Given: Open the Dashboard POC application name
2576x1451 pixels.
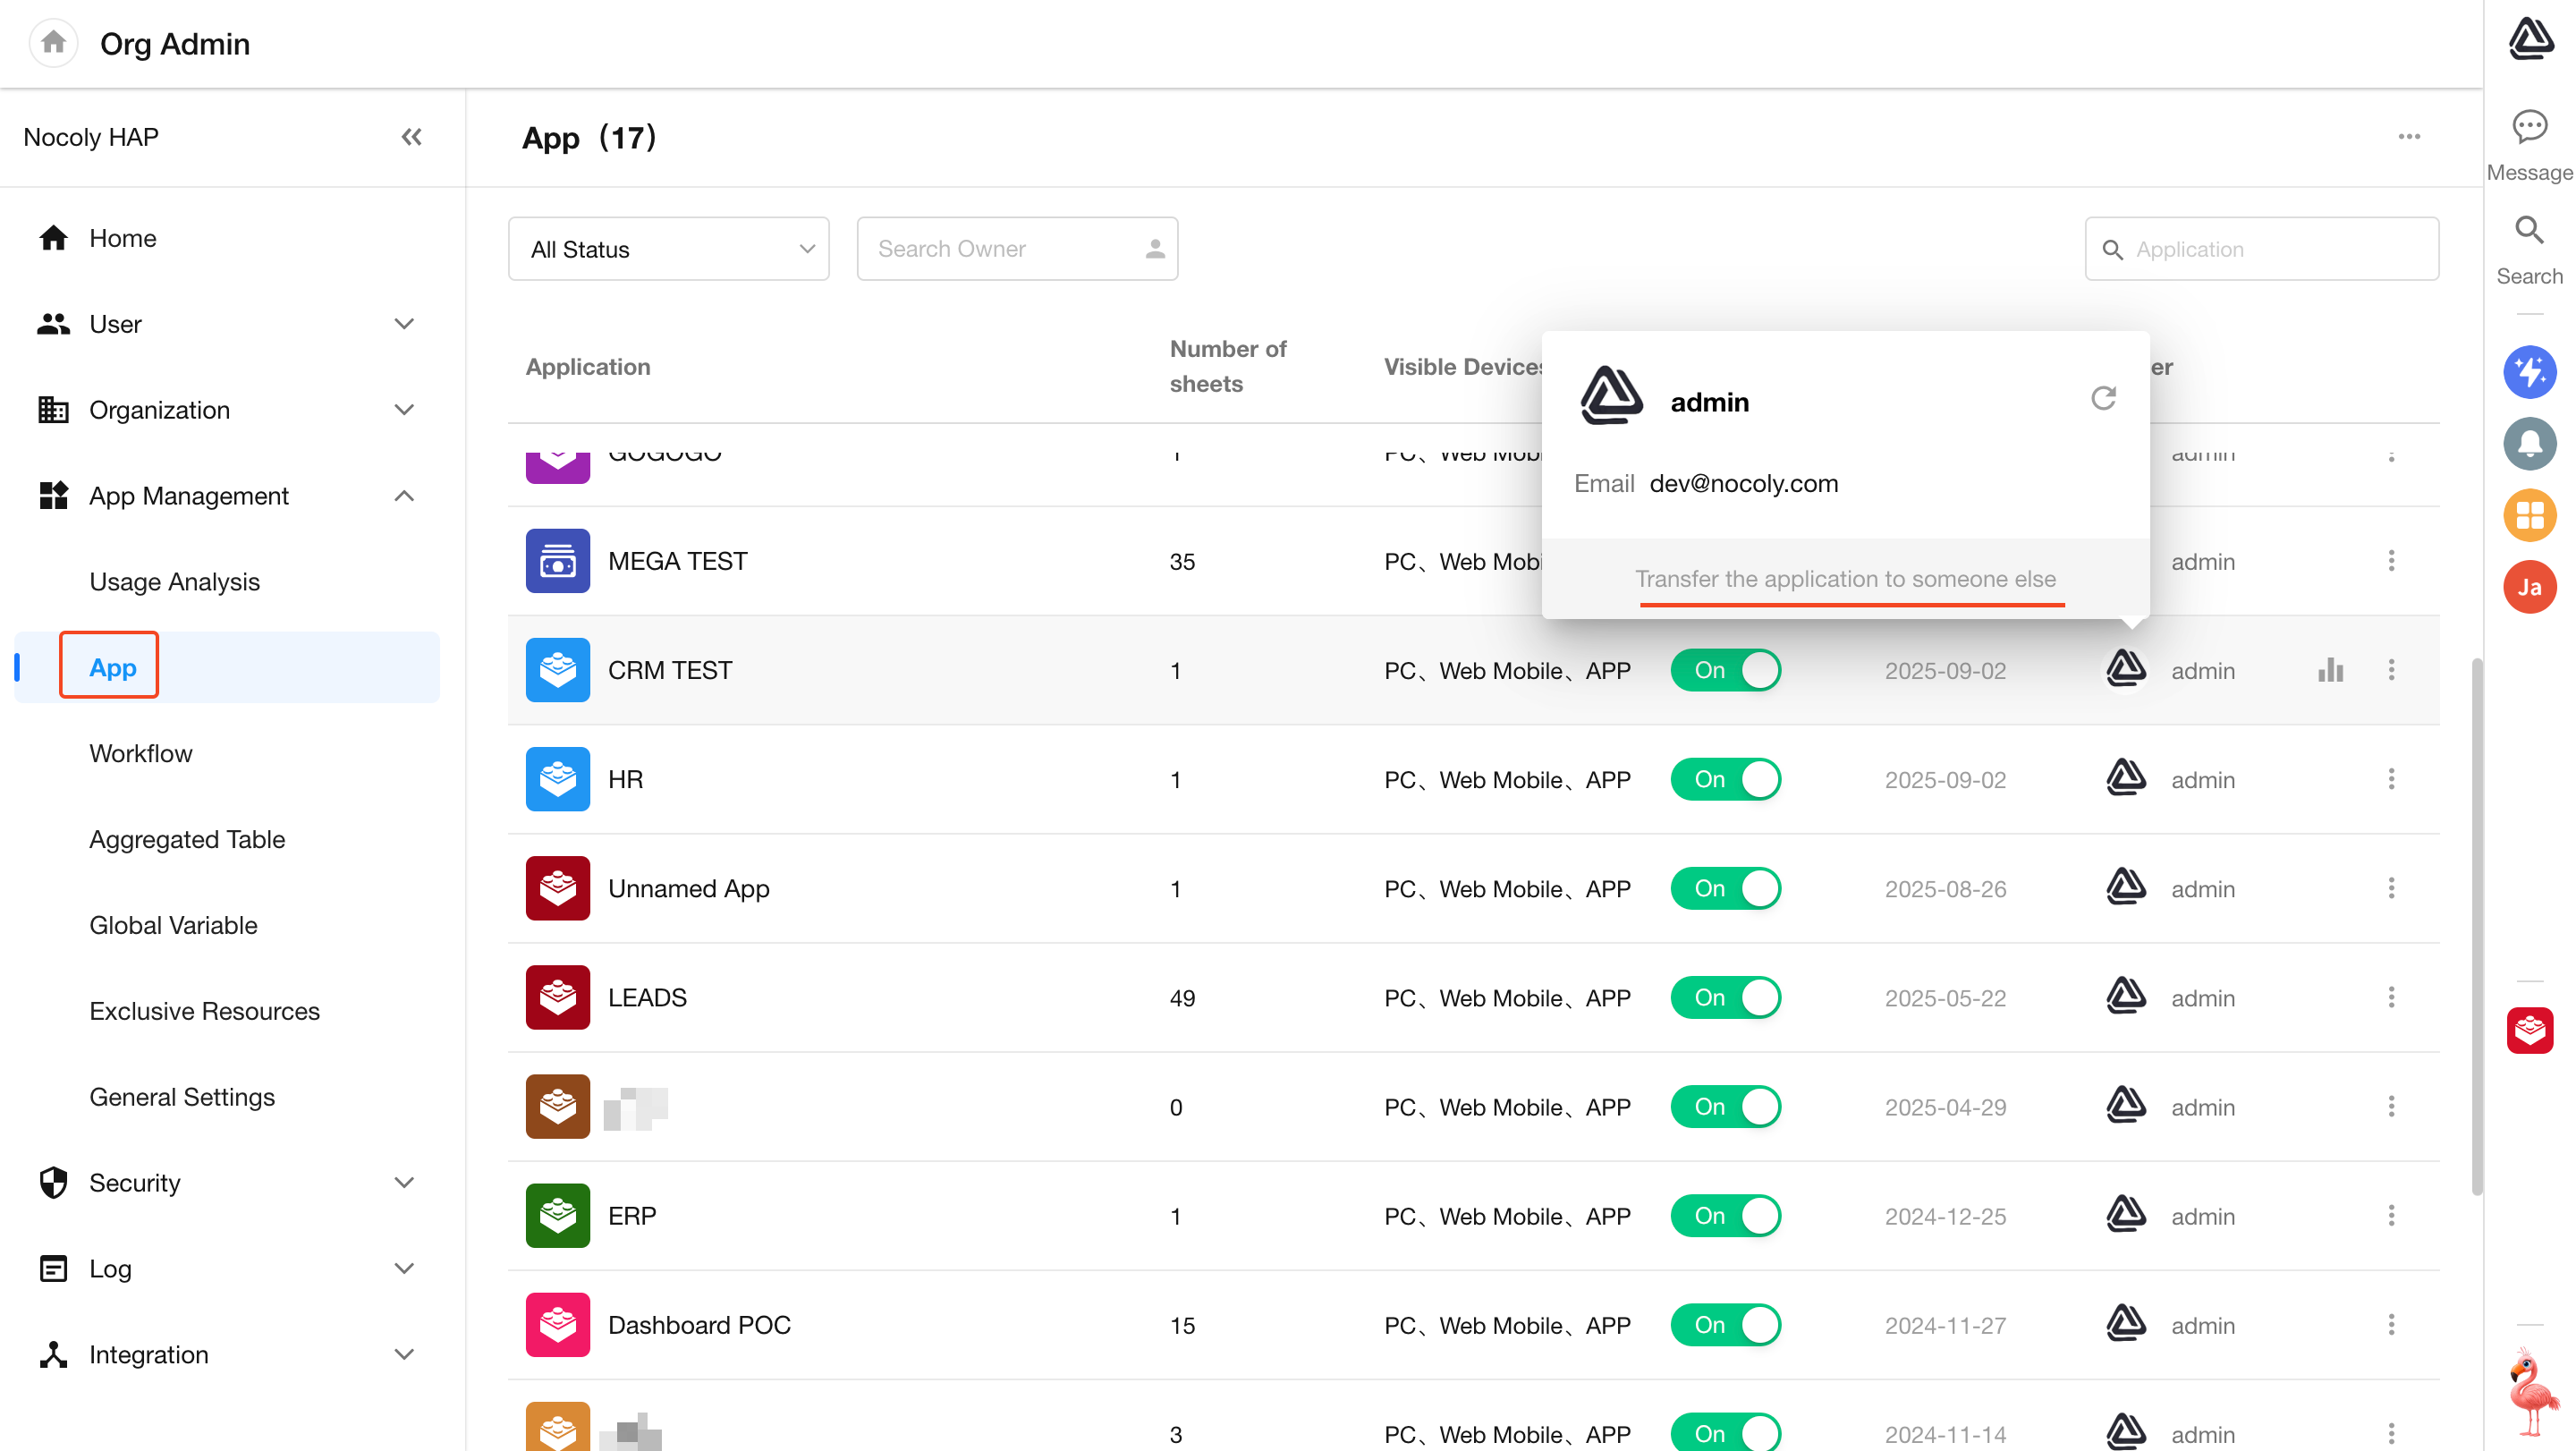Looking at the screenshot, I should tap(699, 1325).
